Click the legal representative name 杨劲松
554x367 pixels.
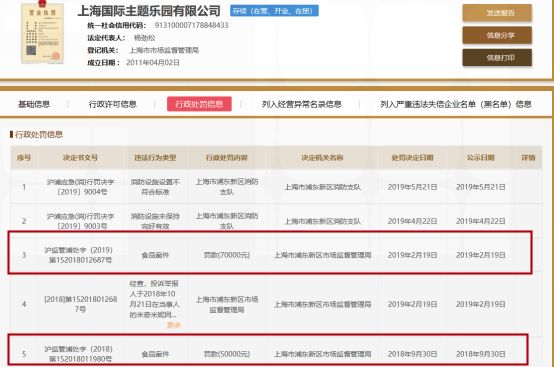(145, 38)
